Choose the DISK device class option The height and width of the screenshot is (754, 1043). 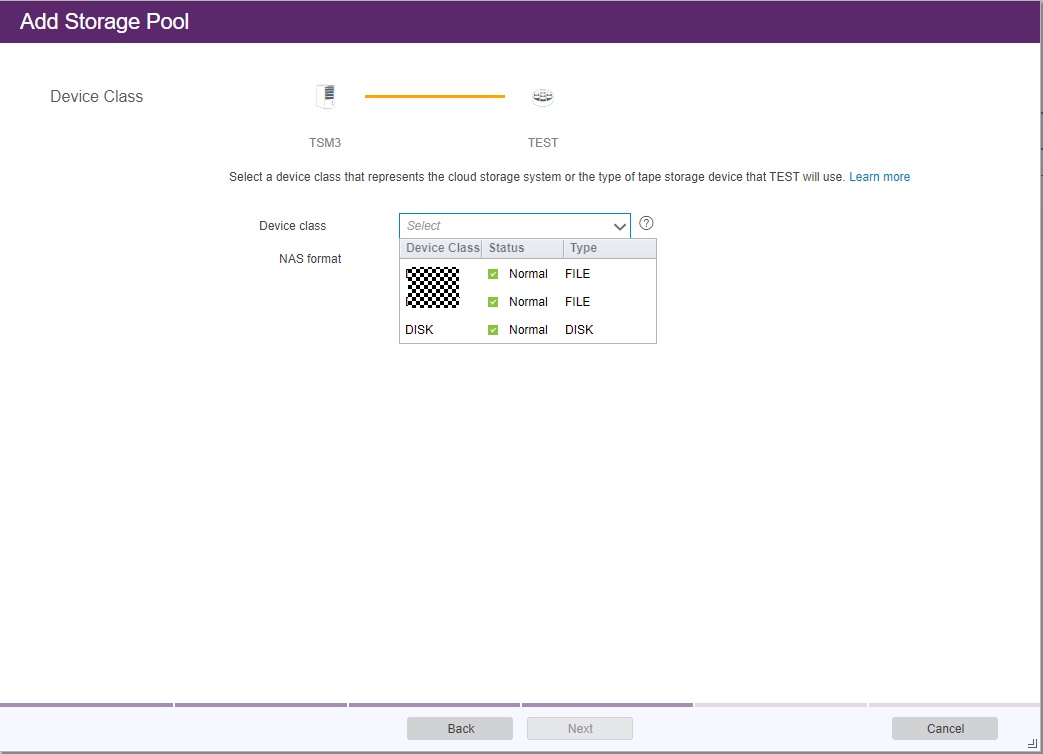pos(420,330)
